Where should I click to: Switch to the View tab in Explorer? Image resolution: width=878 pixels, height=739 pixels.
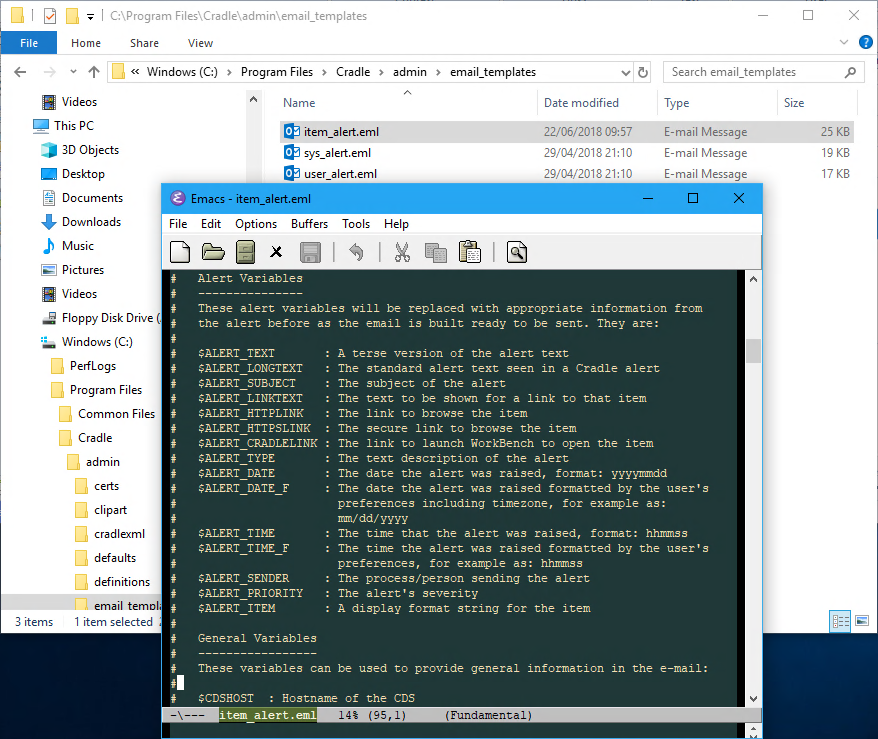(x=200, y=43)
